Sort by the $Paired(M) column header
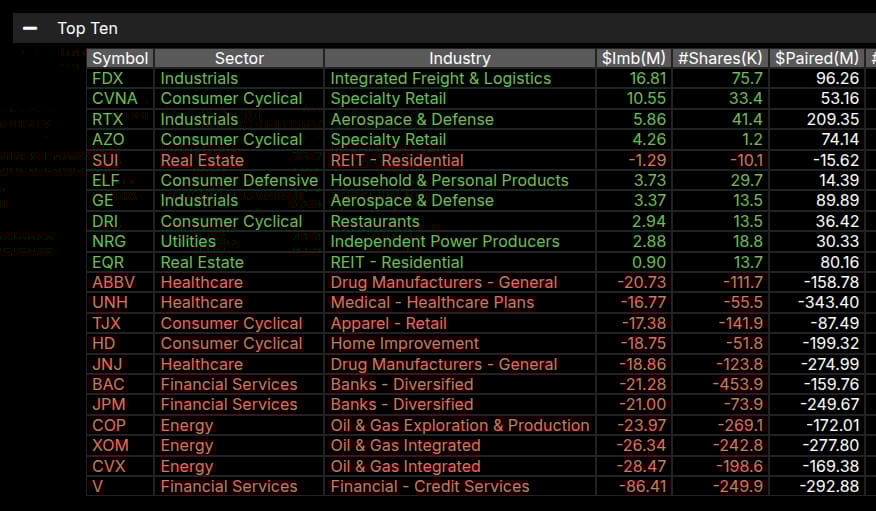This screenshot has width=876, height=511. click(817, 58)
